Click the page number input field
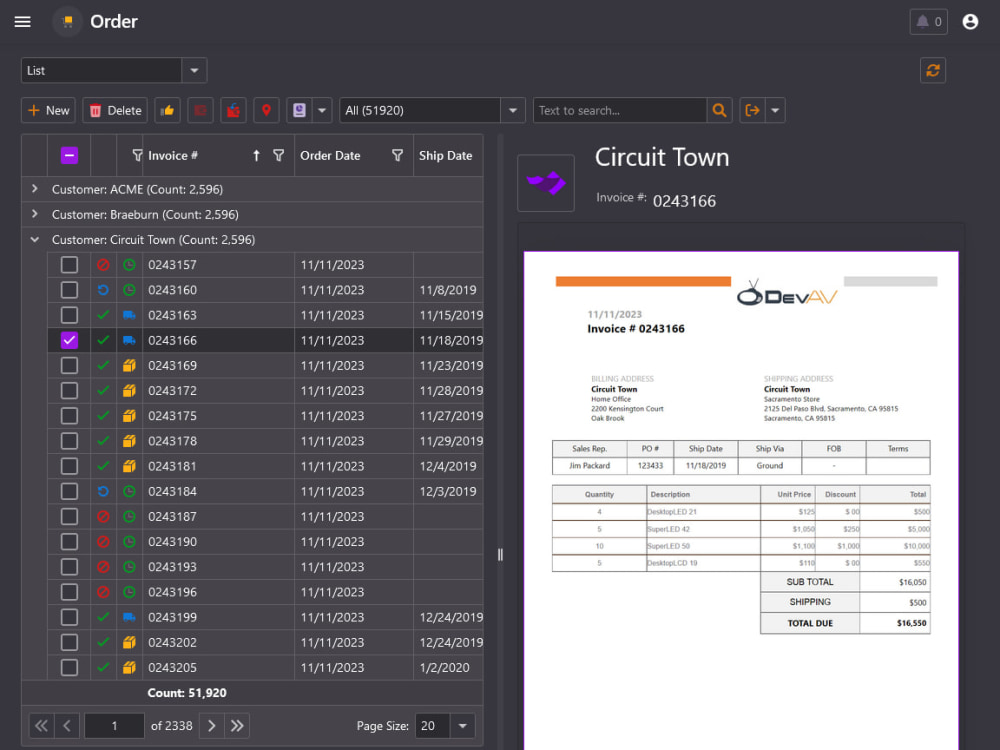Image resolution: width=1000 pixels, height=750 pixels. click(114, 726)
